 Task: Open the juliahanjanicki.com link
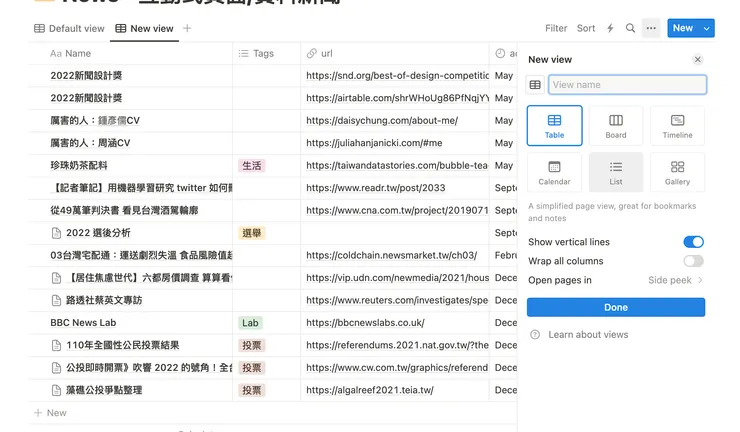[x=374, y=143]
